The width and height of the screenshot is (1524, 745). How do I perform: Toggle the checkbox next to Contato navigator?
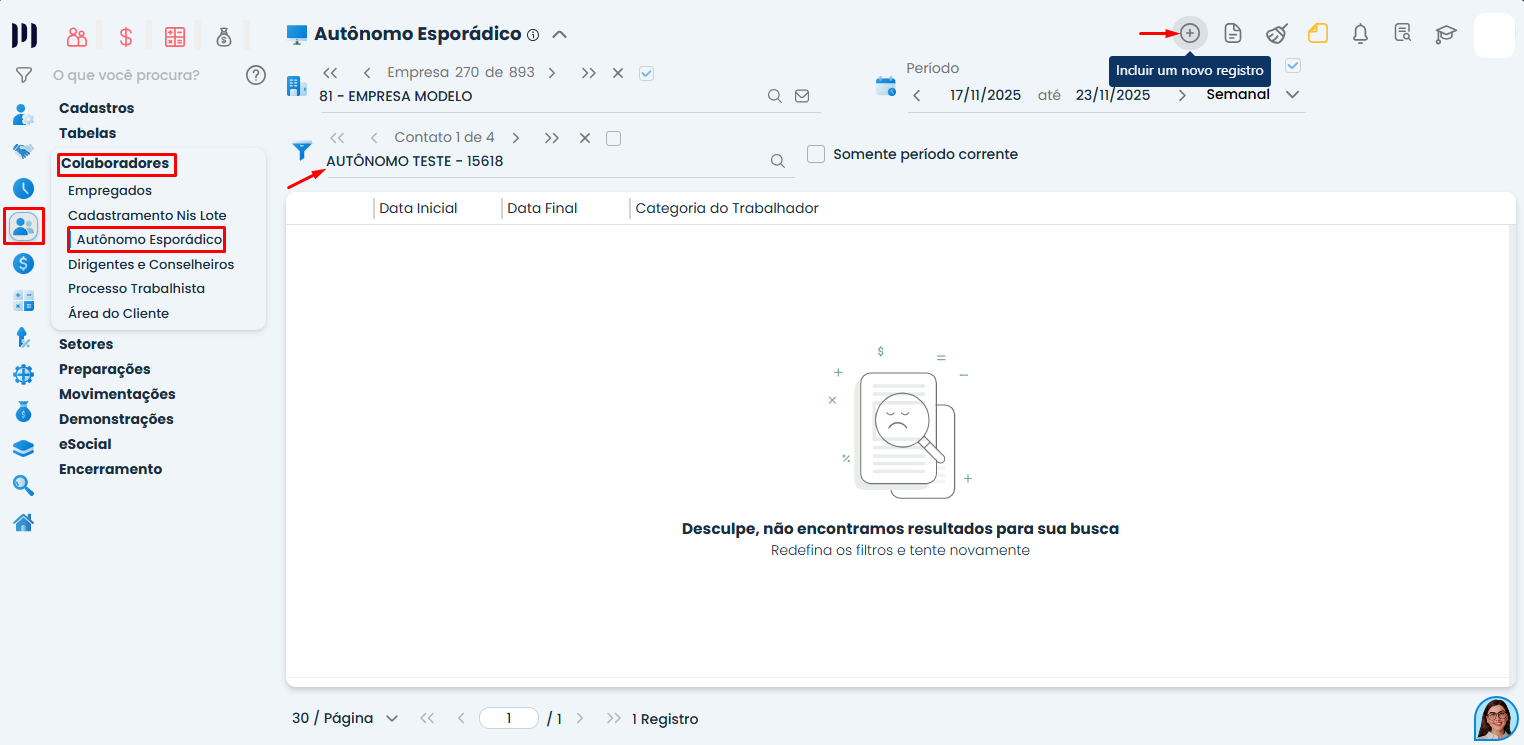[x=613, y=138]
